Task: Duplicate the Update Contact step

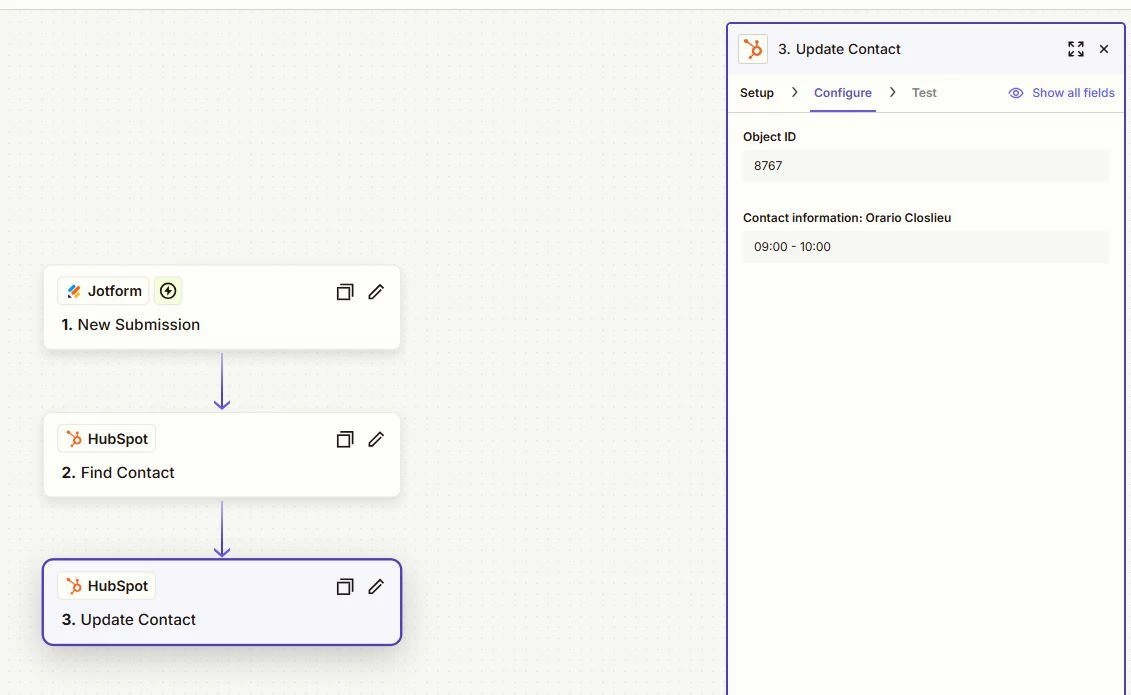Action: coord(345,587)
